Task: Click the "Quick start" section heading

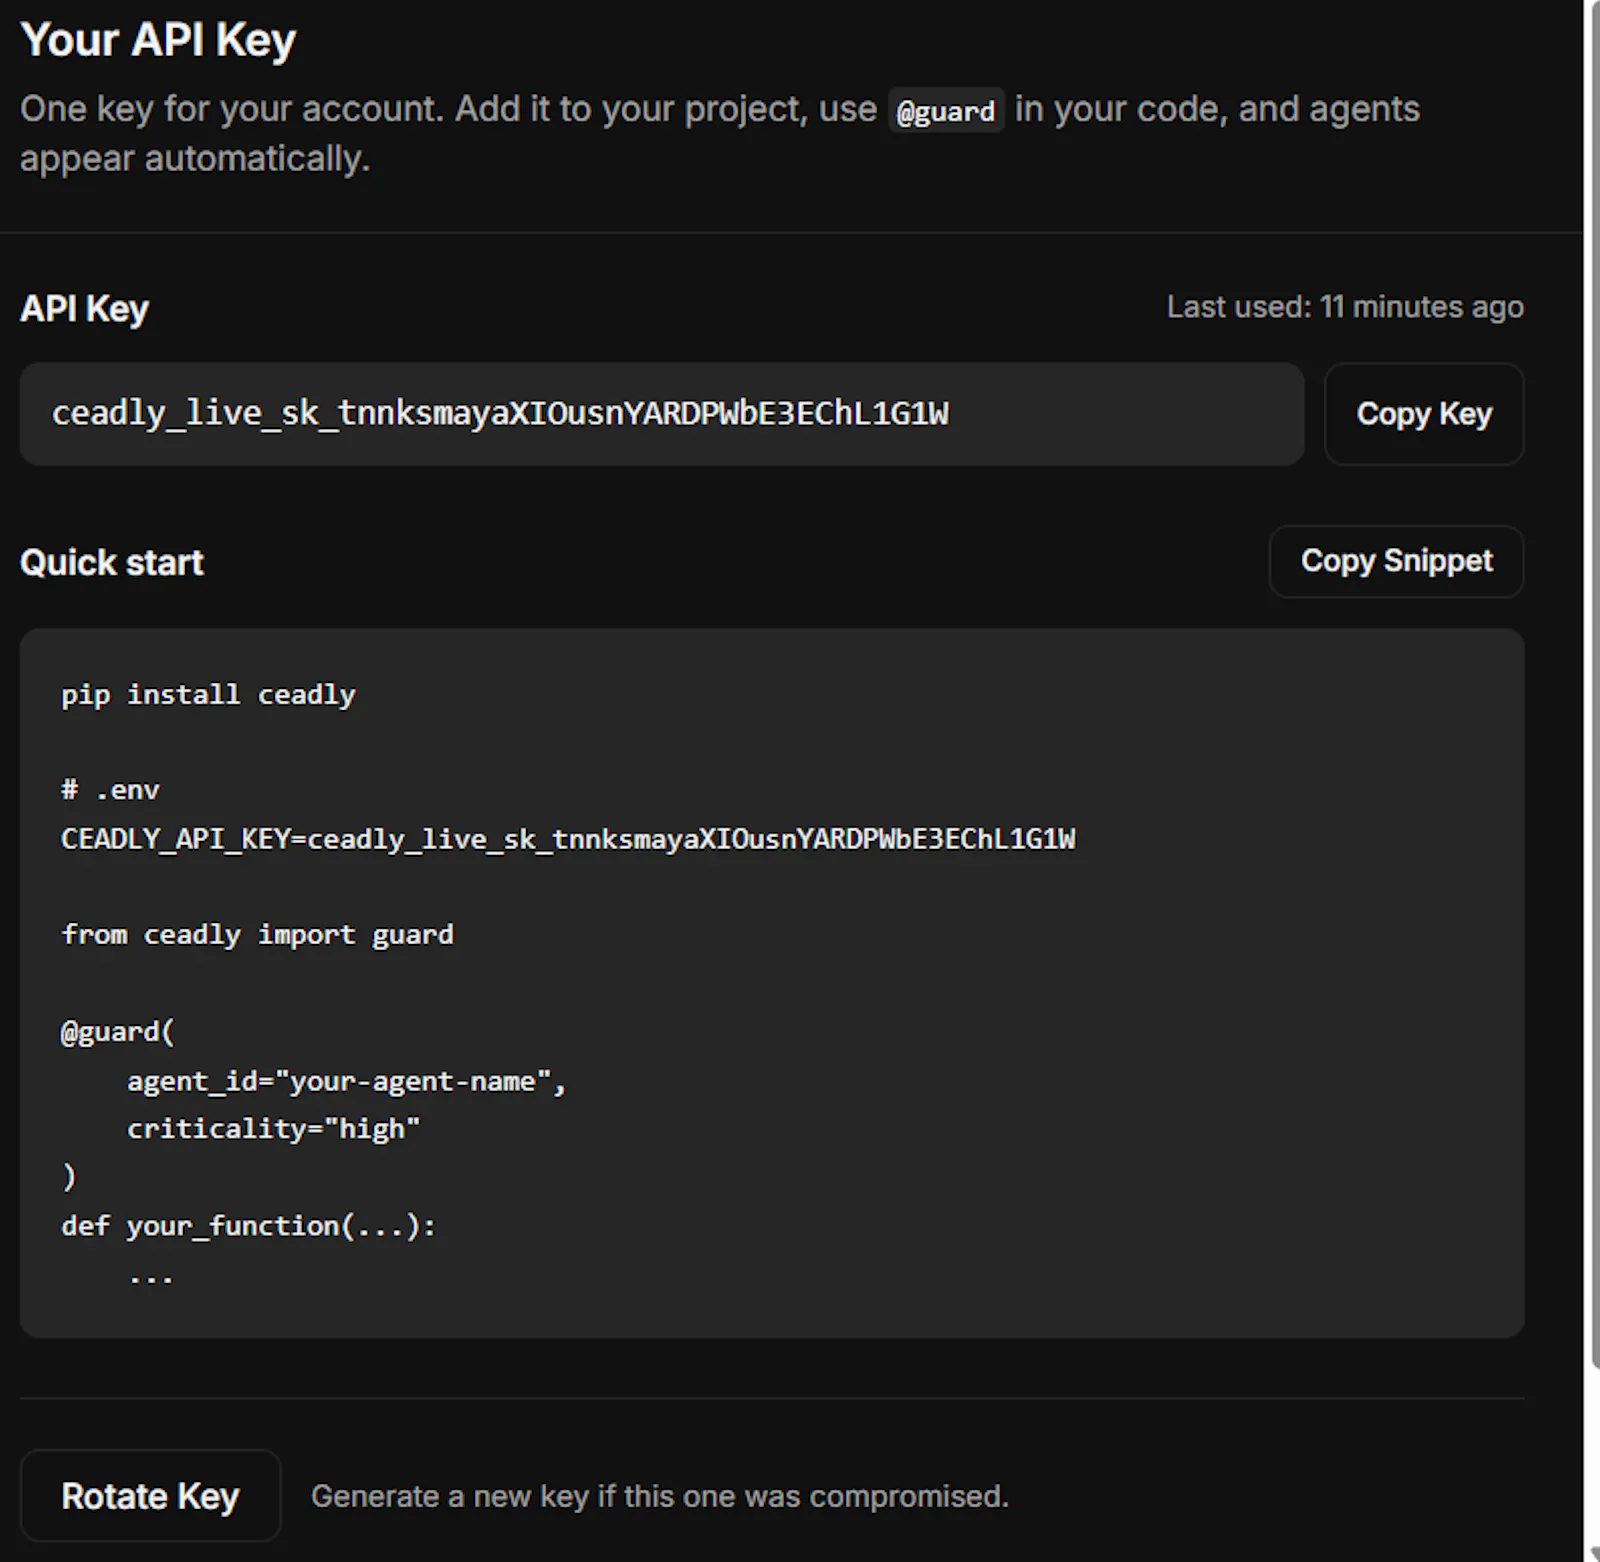Action: pyautogui.click(x=111, y=562)
